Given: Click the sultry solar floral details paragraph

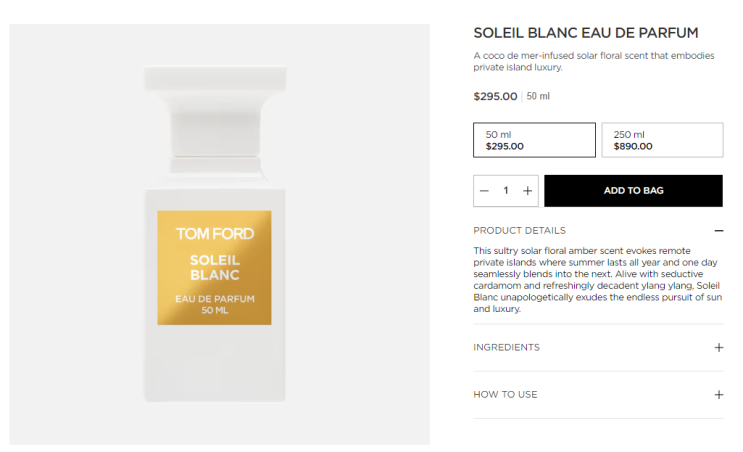Looking at the screenshot, I should pos(597,280).
